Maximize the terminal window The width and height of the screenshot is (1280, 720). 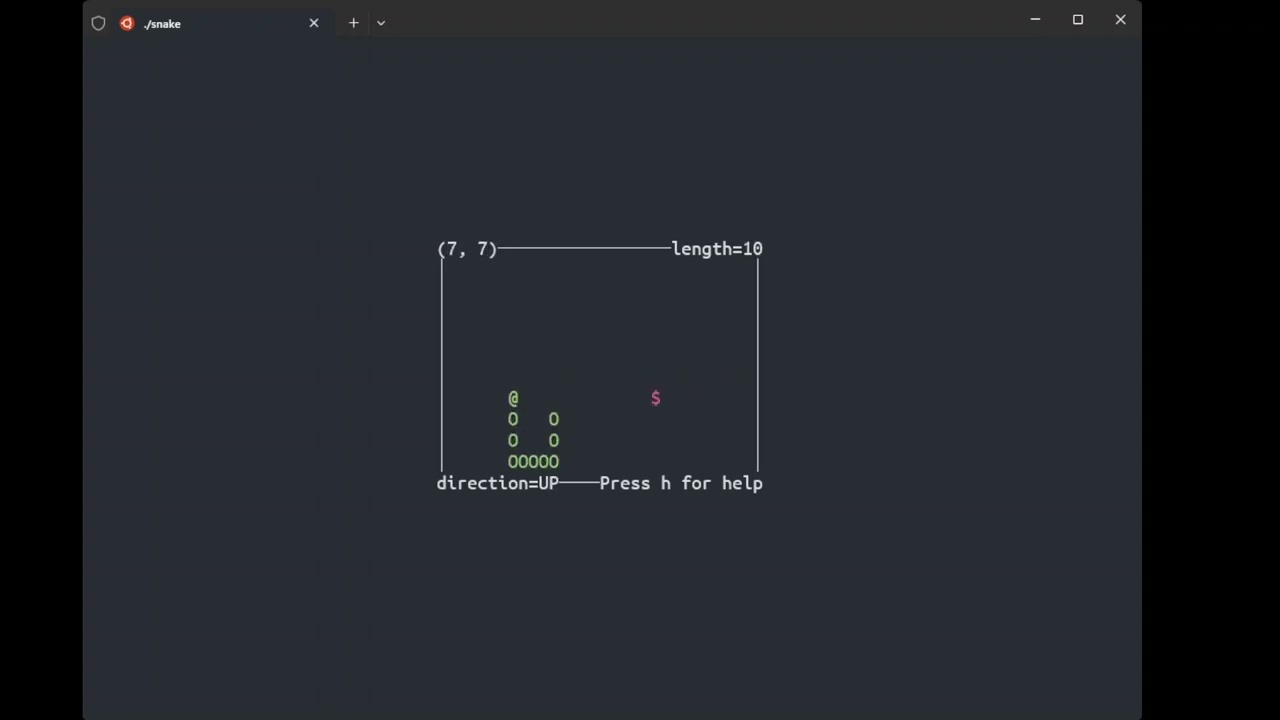click(x=1078, y=20)
